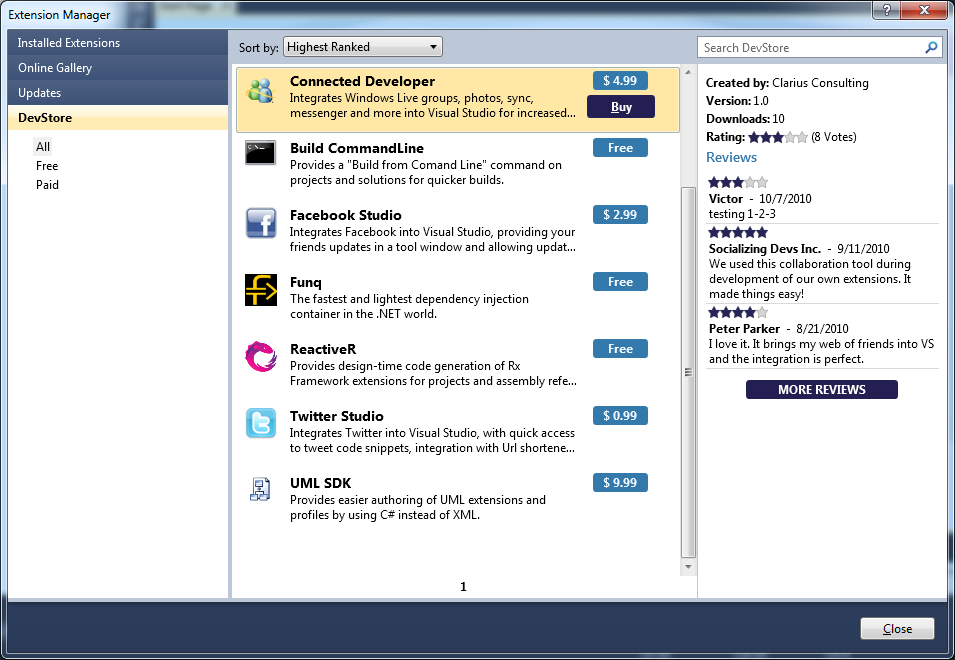Select the Twitter Studio title
The image size is (955, 660).
click(337, 416)
